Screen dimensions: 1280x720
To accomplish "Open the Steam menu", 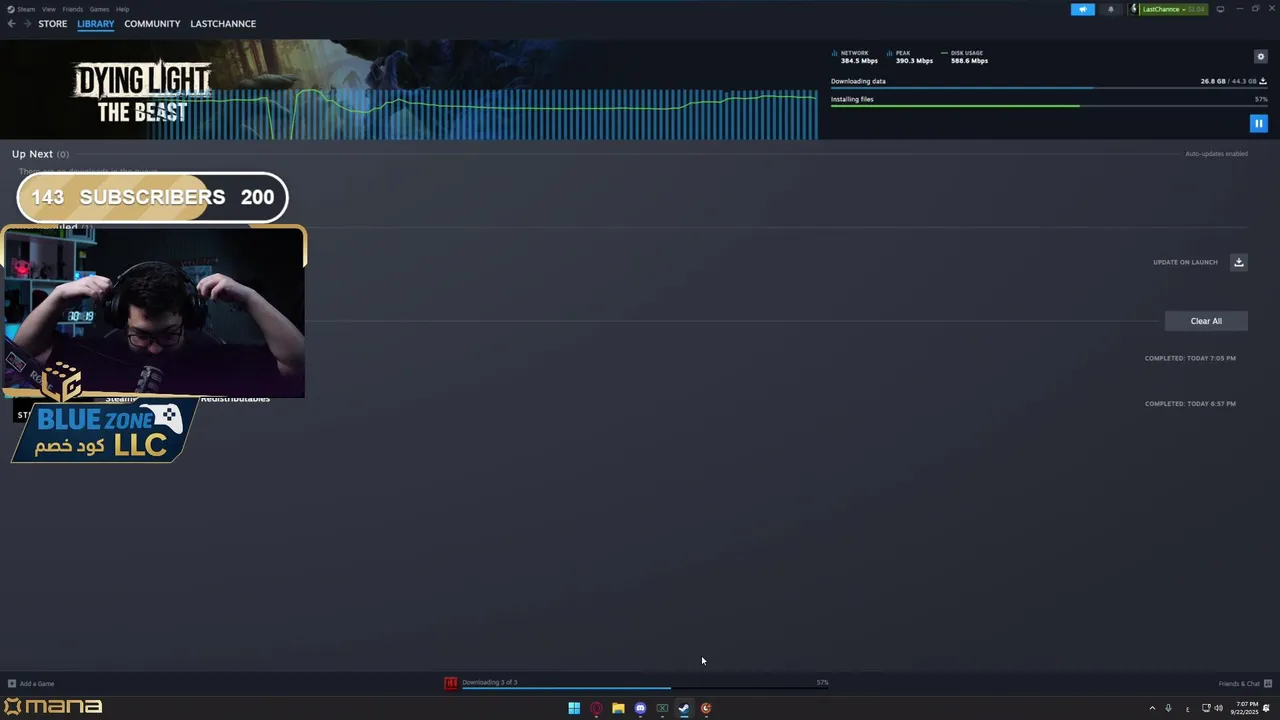I will [x=28, y=9].
